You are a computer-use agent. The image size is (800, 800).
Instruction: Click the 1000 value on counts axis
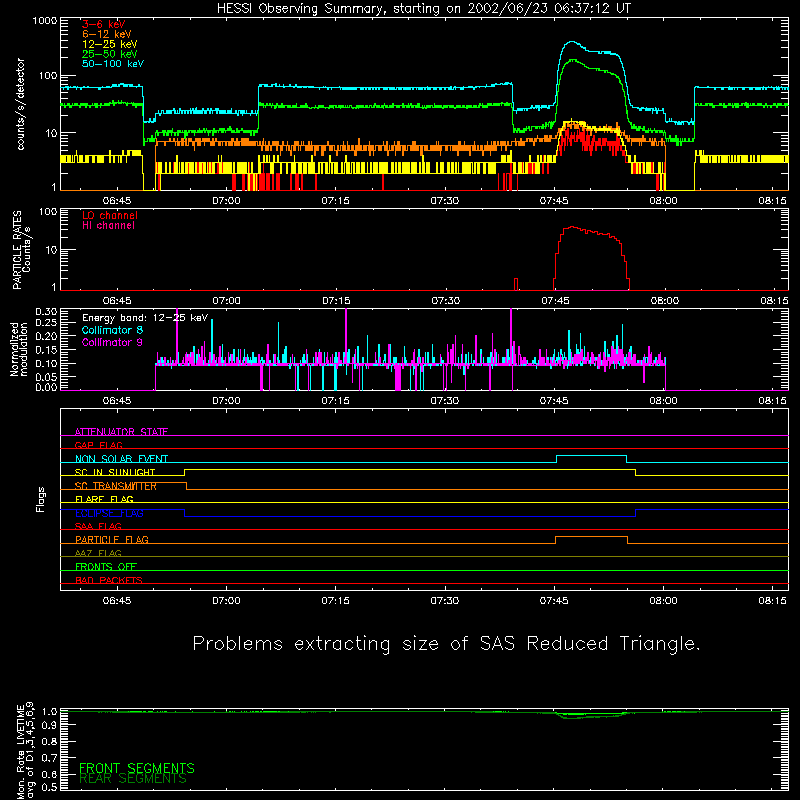[x=45, y=21]
